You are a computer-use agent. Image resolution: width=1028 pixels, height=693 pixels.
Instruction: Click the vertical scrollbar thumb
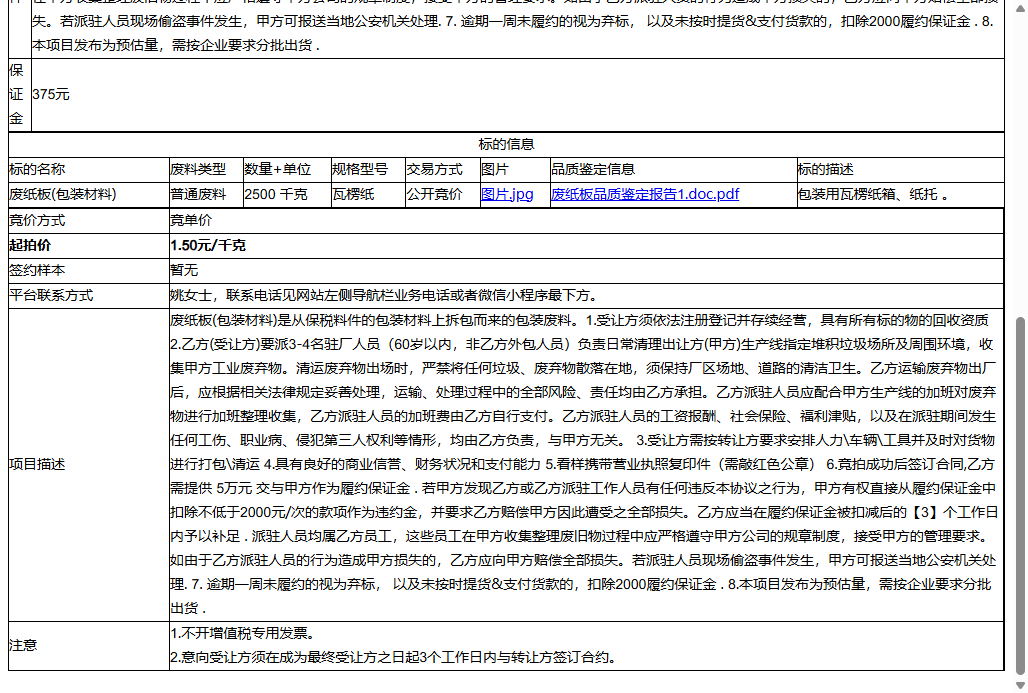point(1019,496)
